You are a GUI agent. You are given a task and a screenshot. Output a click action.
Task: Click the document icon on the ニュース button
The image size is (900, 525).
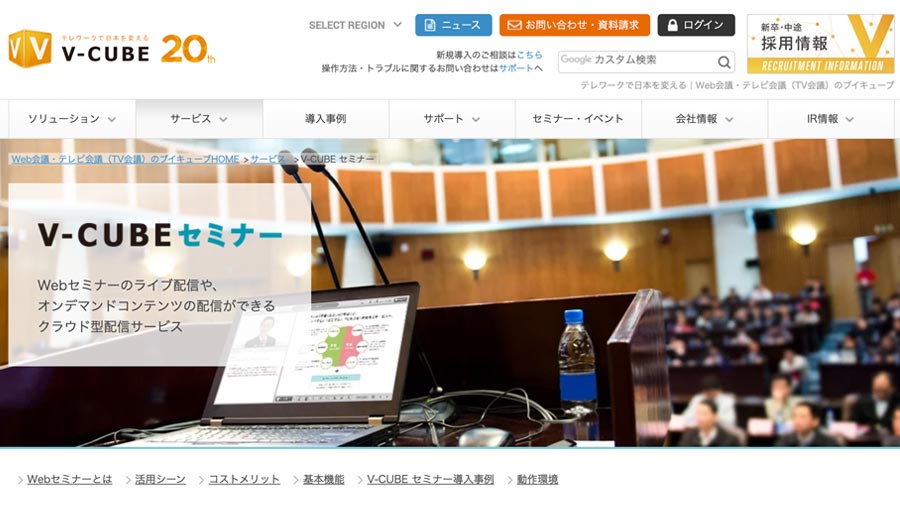pyautogui.click(x=429, y=25)
